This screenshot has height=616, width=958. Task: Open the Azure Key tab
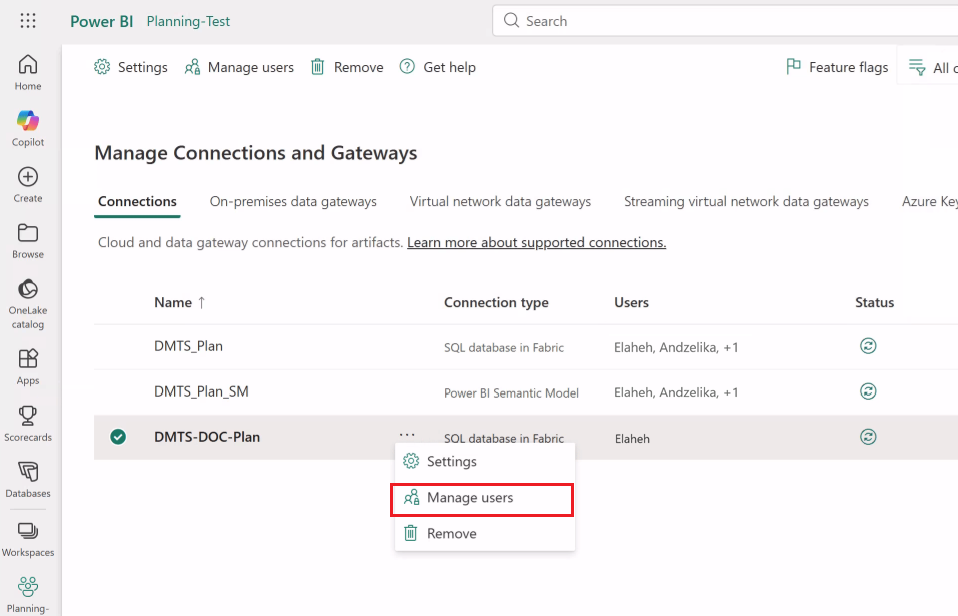pyautogui.click(x=930, y=201)
